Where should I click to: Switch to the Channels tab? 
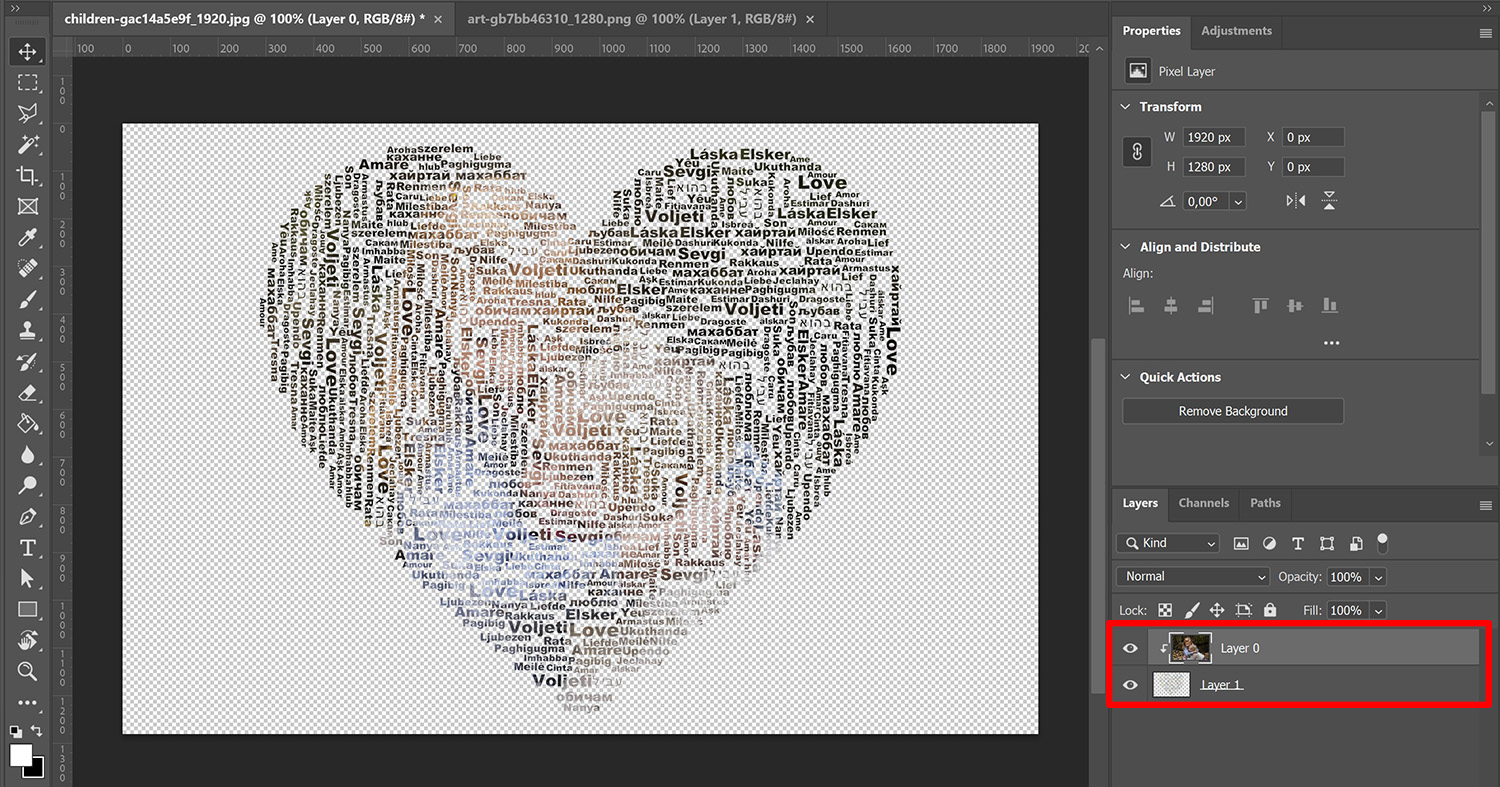pos(1204,504)
